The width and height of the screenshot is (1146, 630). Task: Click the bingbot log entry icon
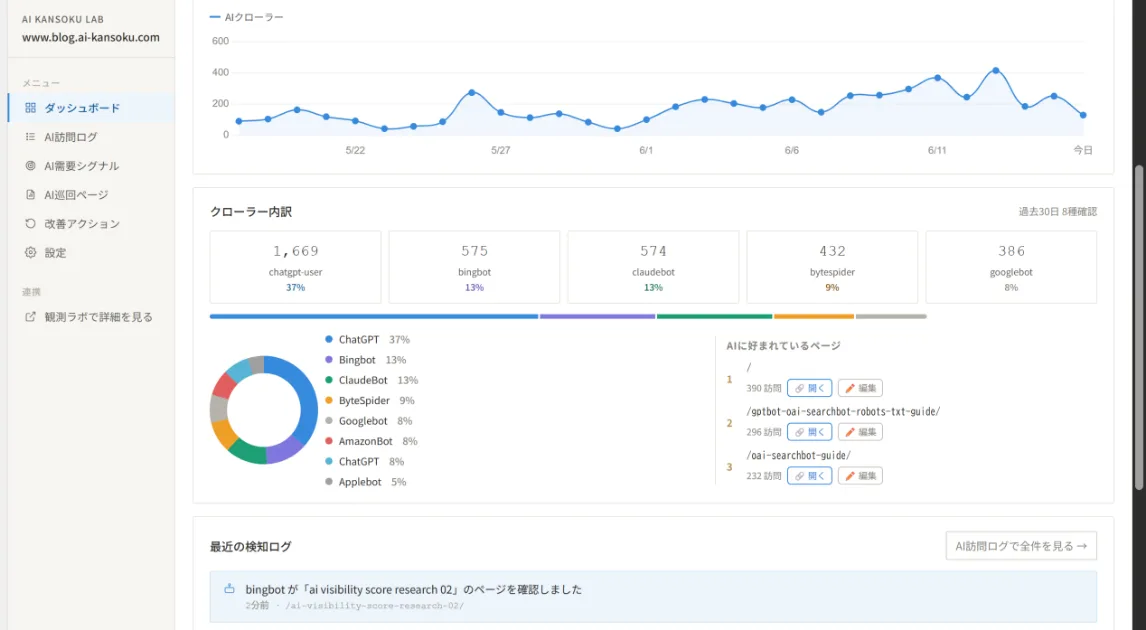tap(229, 588)
